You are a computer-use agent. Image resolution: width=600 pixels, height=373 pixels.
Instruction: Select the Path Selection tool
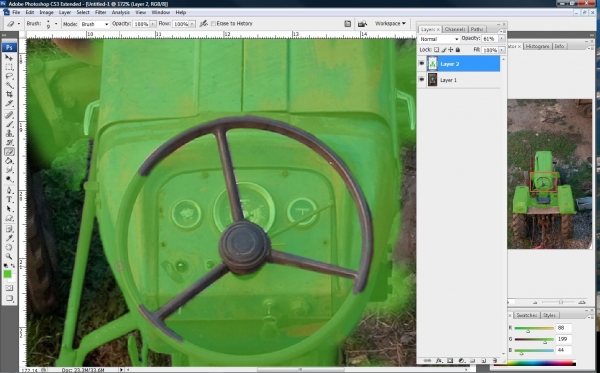9,209
